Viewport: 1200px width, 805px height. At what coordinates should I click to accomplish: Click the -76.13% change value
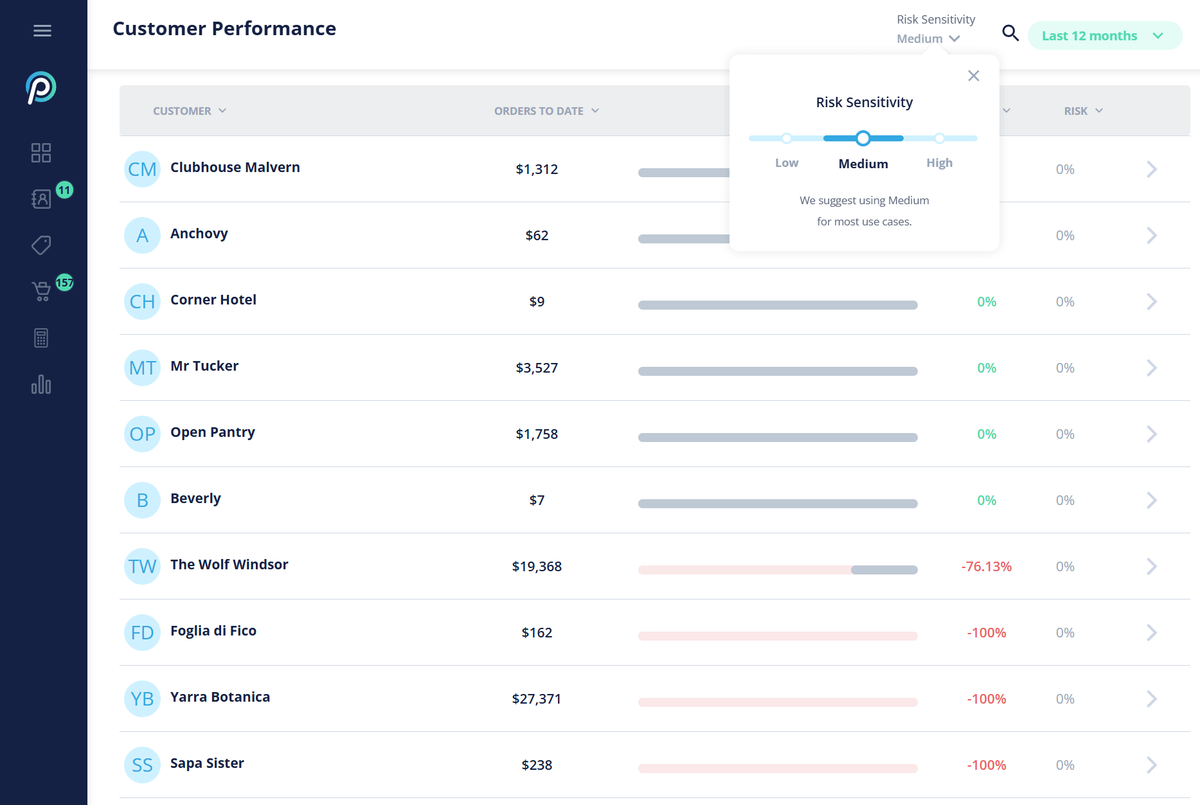[x=986, y=566]
